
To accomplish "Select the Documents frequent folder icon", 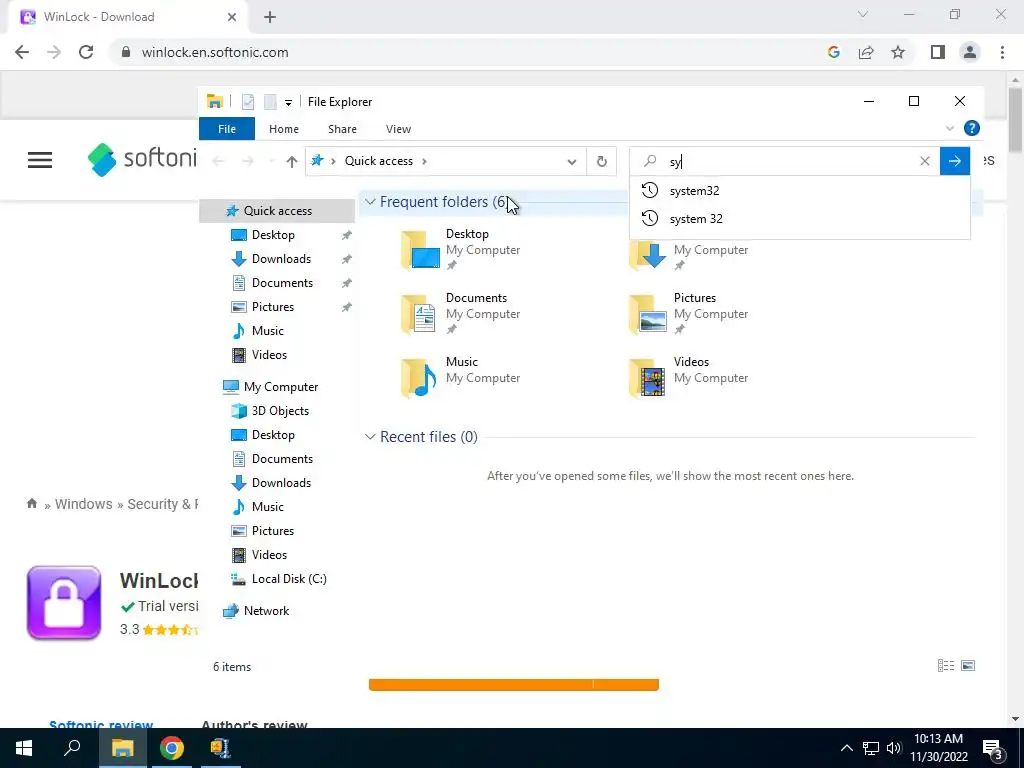I will point(420,313).
